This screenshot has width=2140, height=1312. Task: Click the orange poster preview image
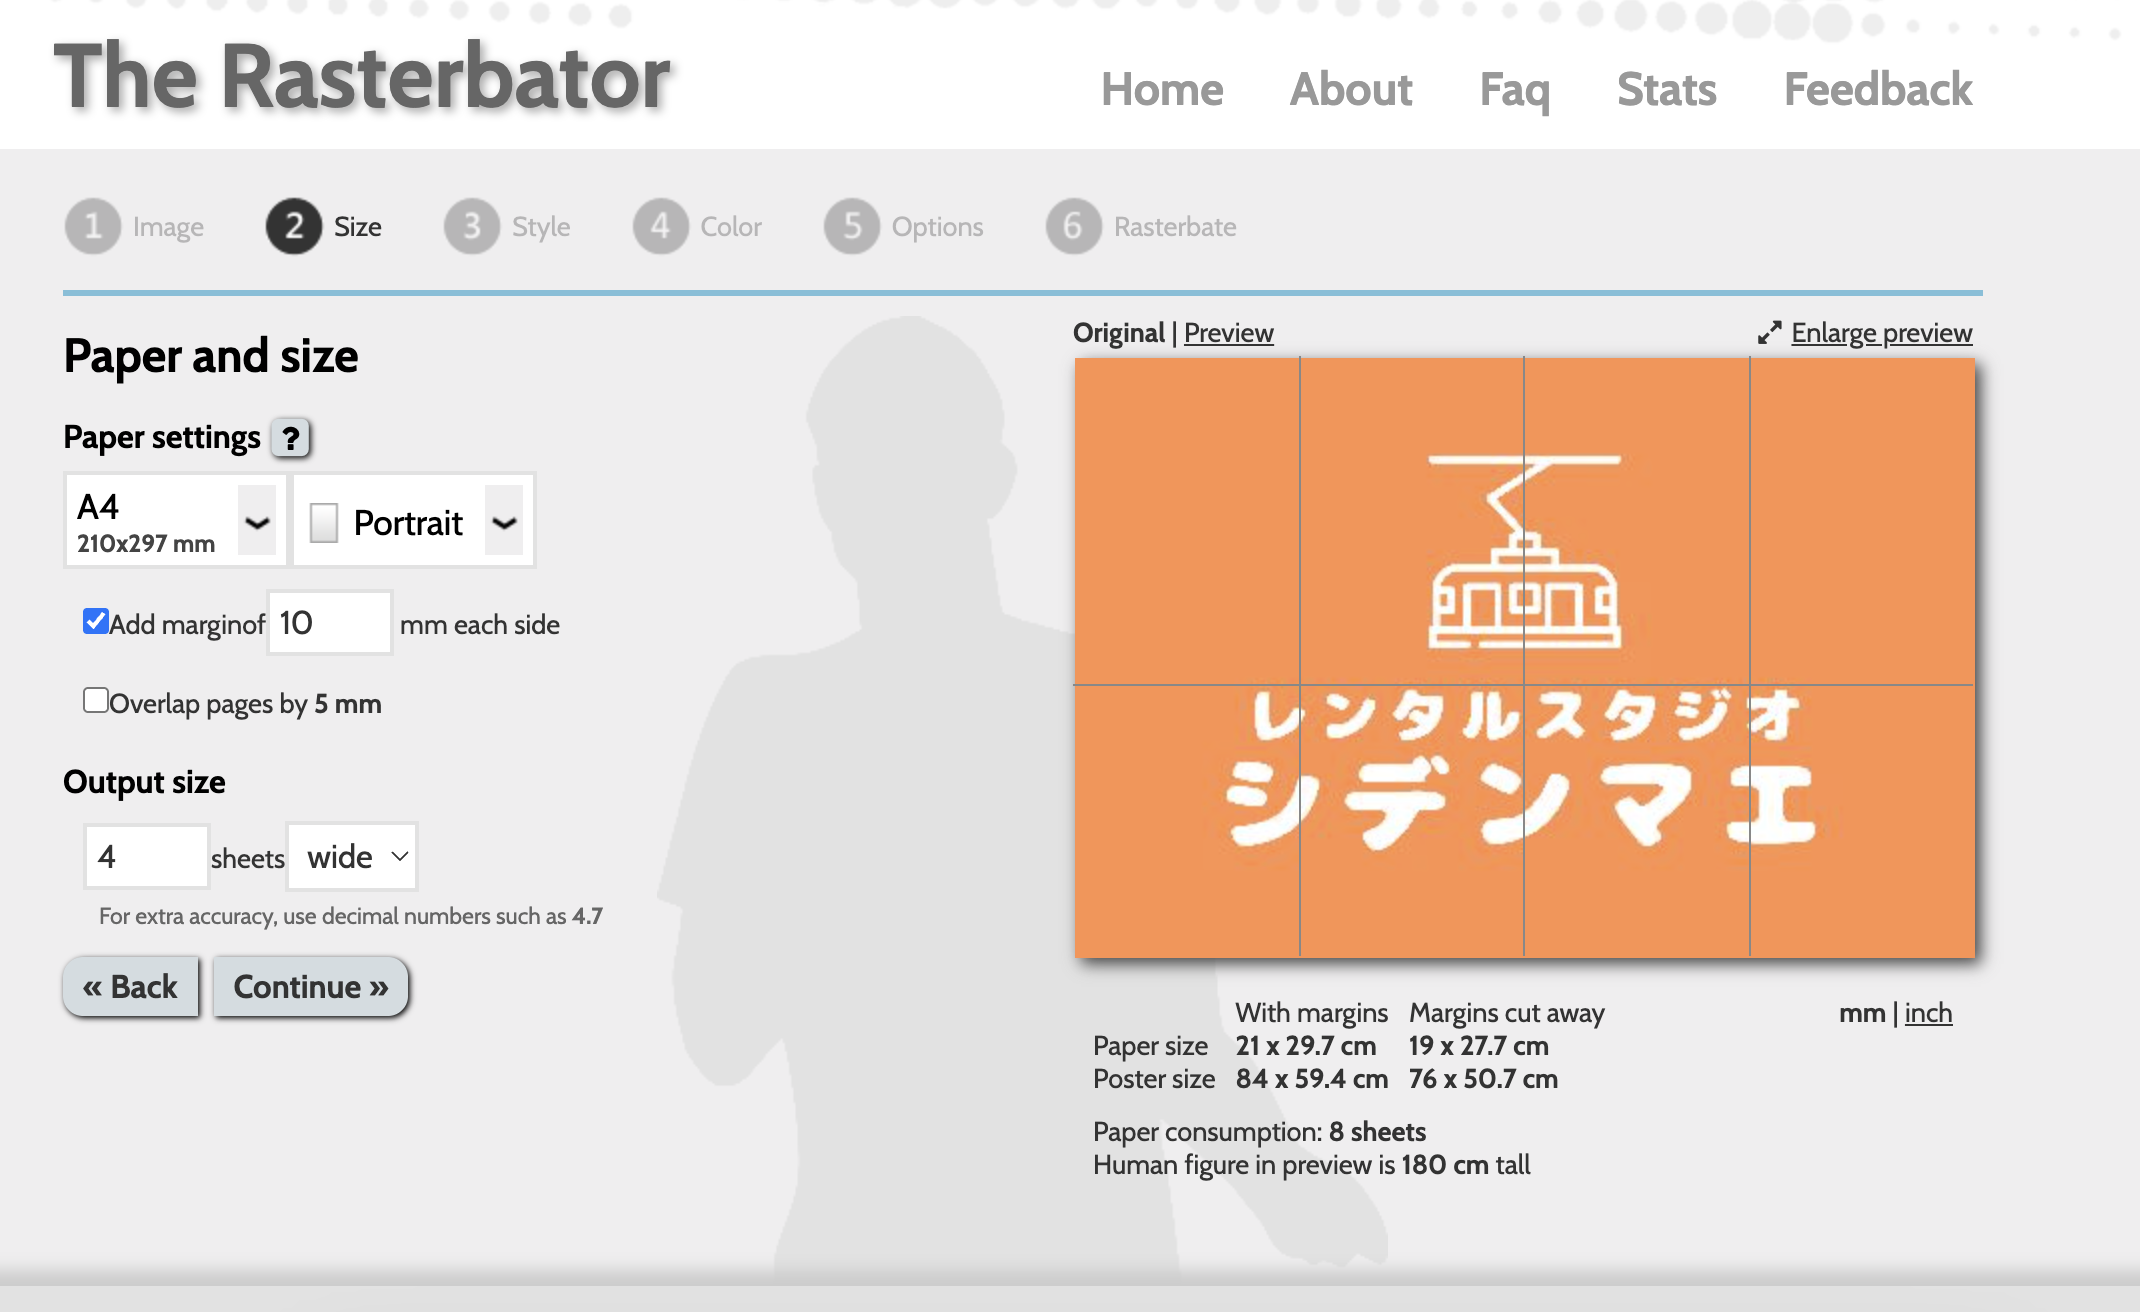pos(1524,657)
